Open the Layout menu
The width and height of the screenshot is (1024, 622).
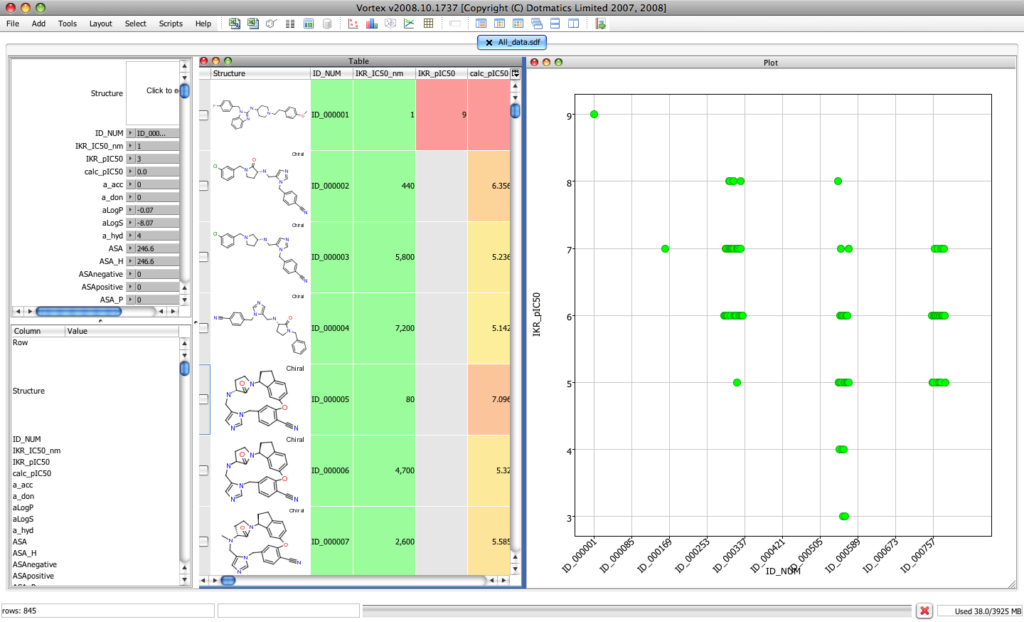(101, 24)
